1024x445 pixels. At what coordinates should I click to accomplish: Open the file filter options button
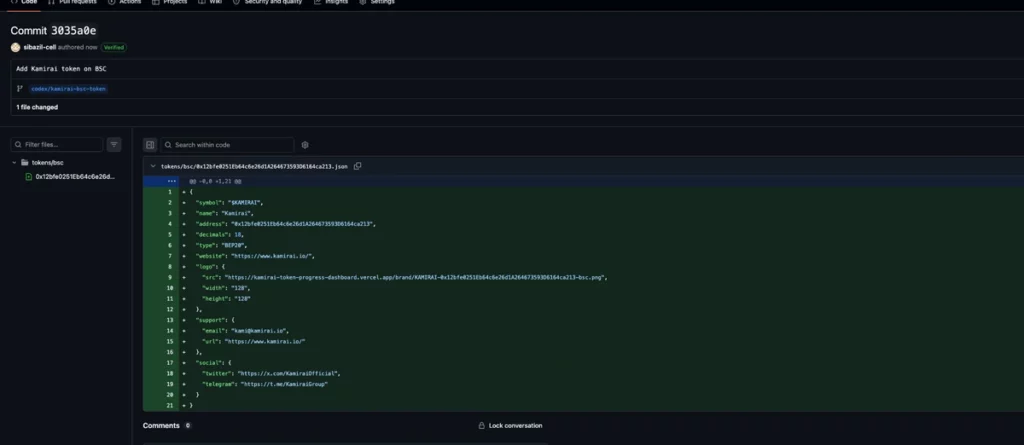point(114,144)
